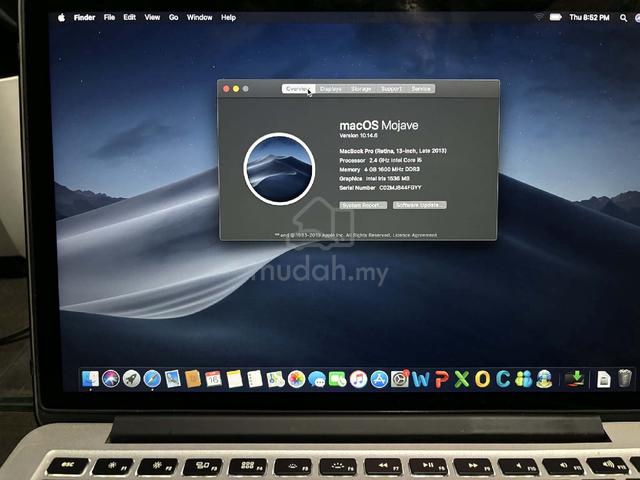
Task: Open Launchpad rocket icon
Action: pos(131,379)
